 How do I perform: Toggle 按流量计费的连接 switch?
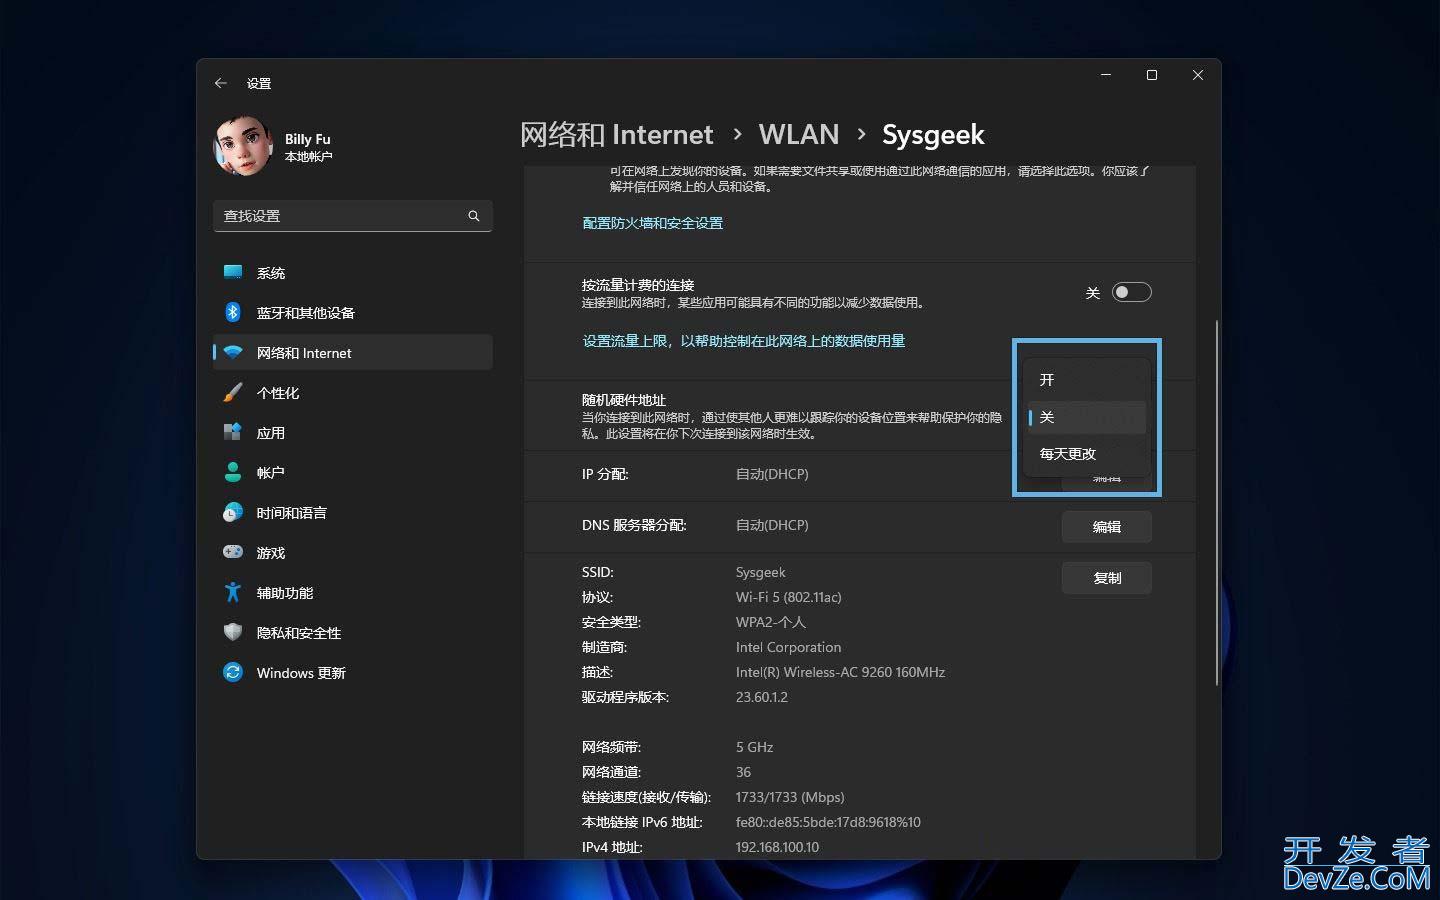pyautogui.click(x=1132, y=292)
